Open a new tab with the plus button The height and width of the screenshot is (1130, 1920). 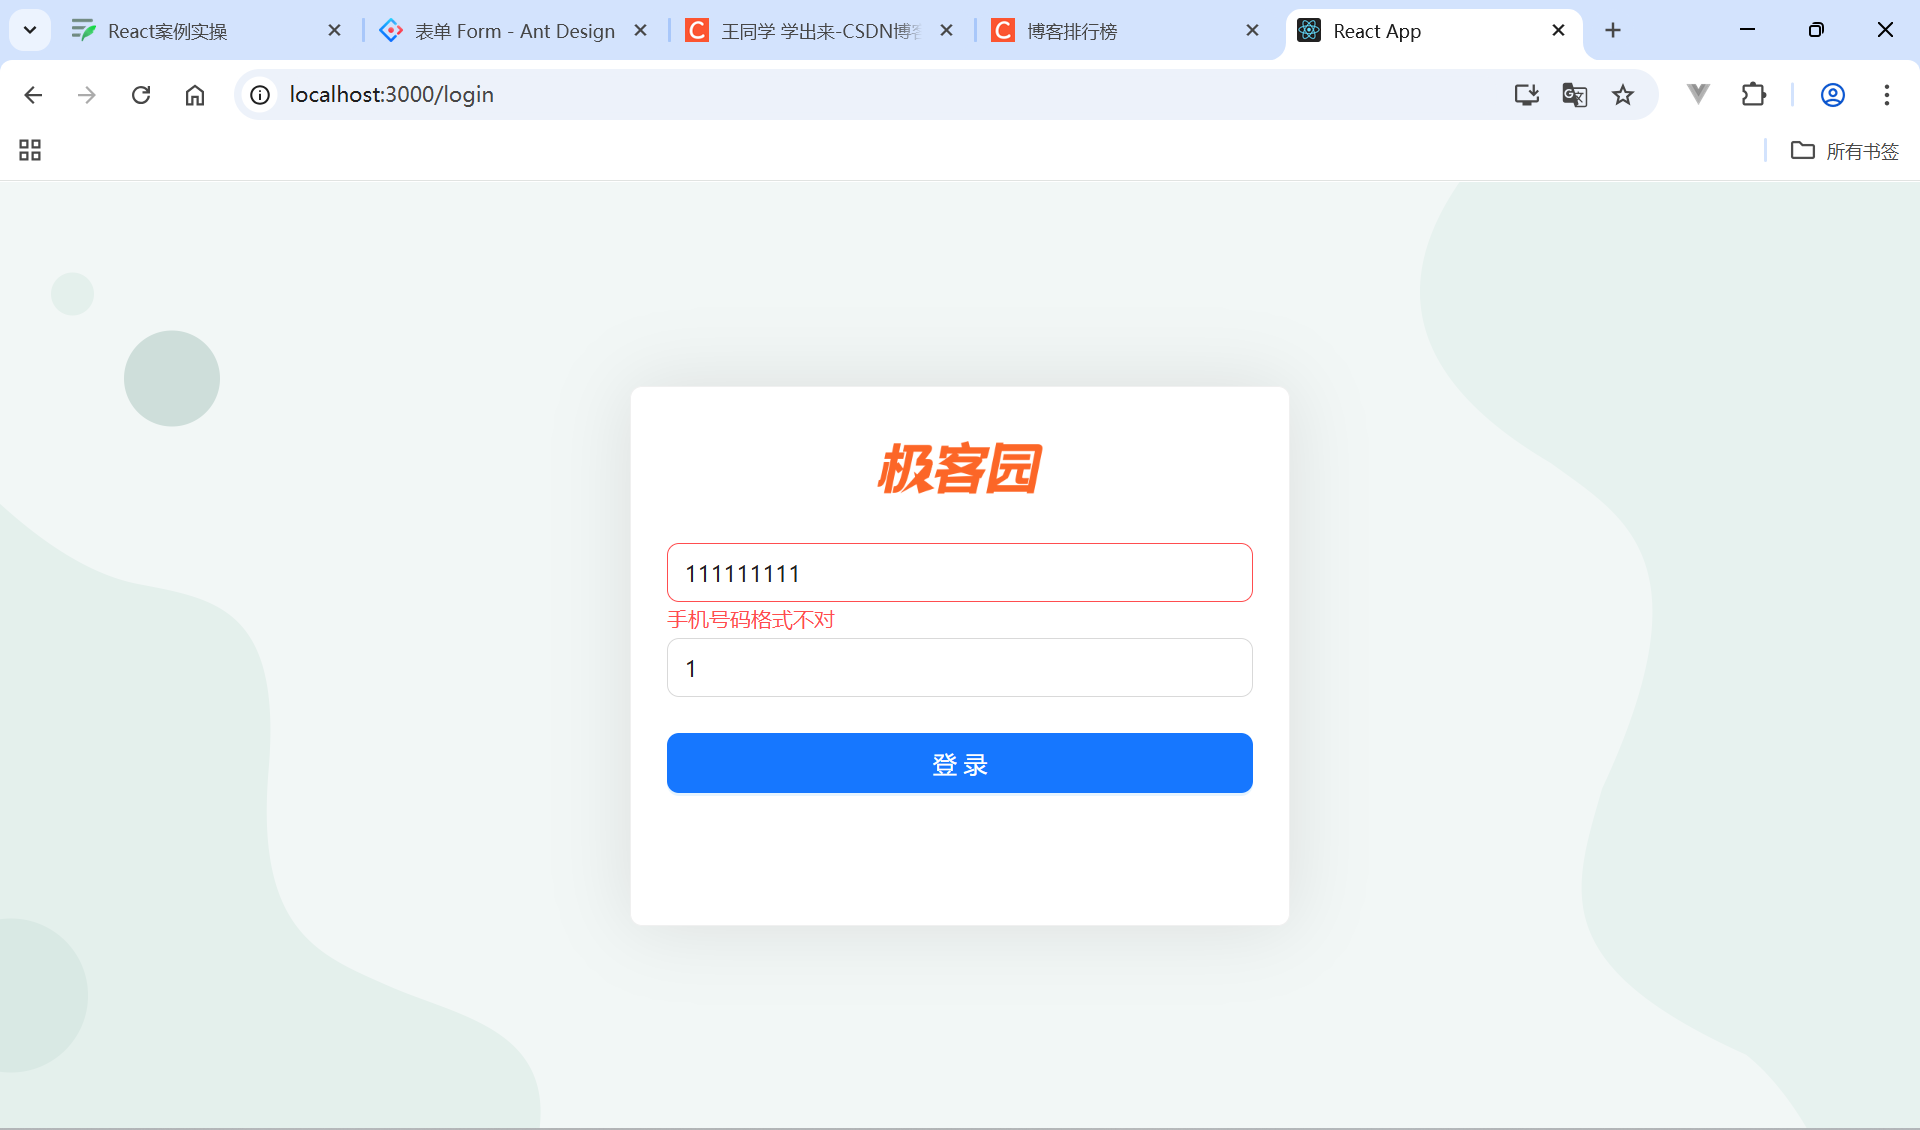pyautogui.click(x=1613, y=31)
